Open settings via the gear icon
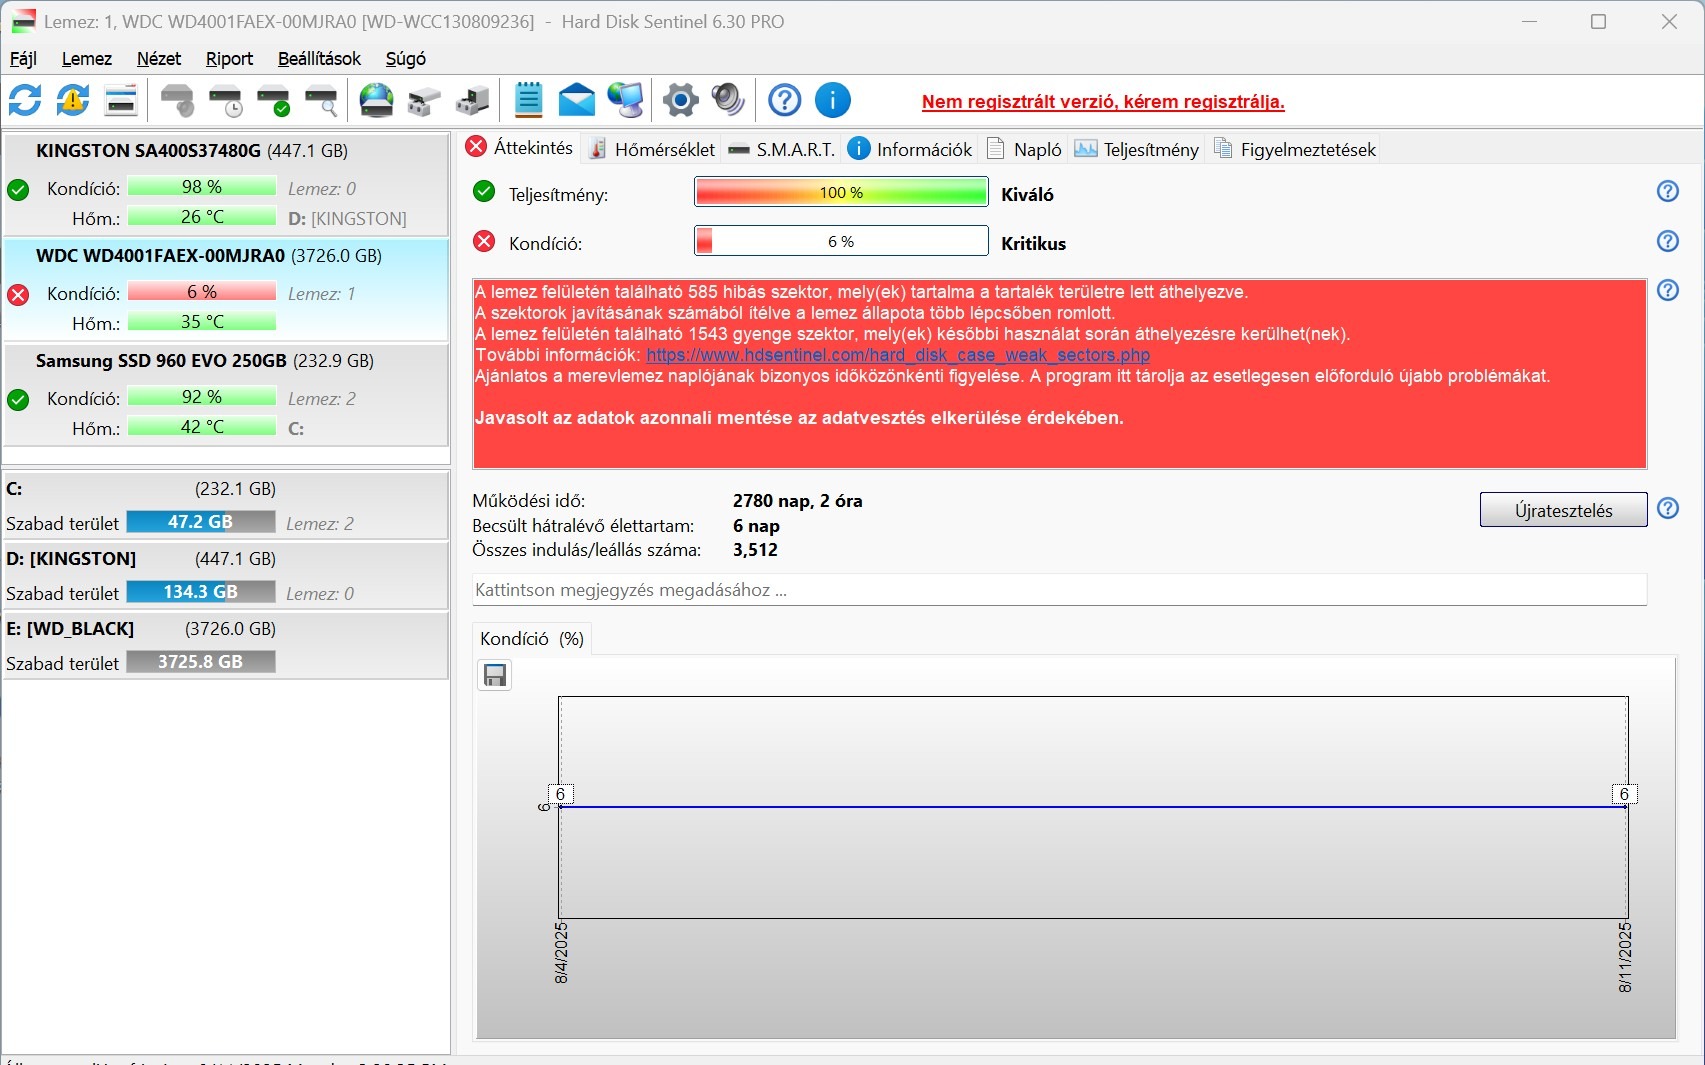The image size is (1705, 1065). [x=681, y=100]
